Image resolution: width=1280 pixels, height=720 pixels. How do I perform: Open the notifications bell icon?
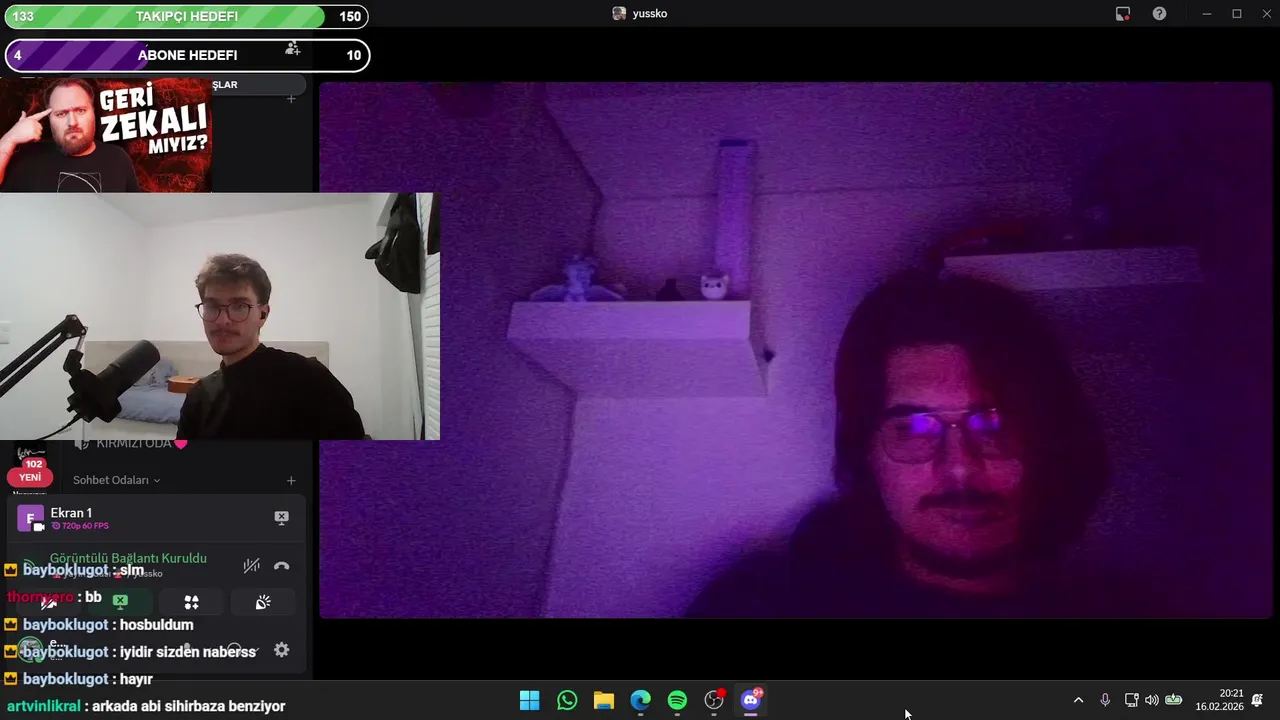coord(1257,700)
